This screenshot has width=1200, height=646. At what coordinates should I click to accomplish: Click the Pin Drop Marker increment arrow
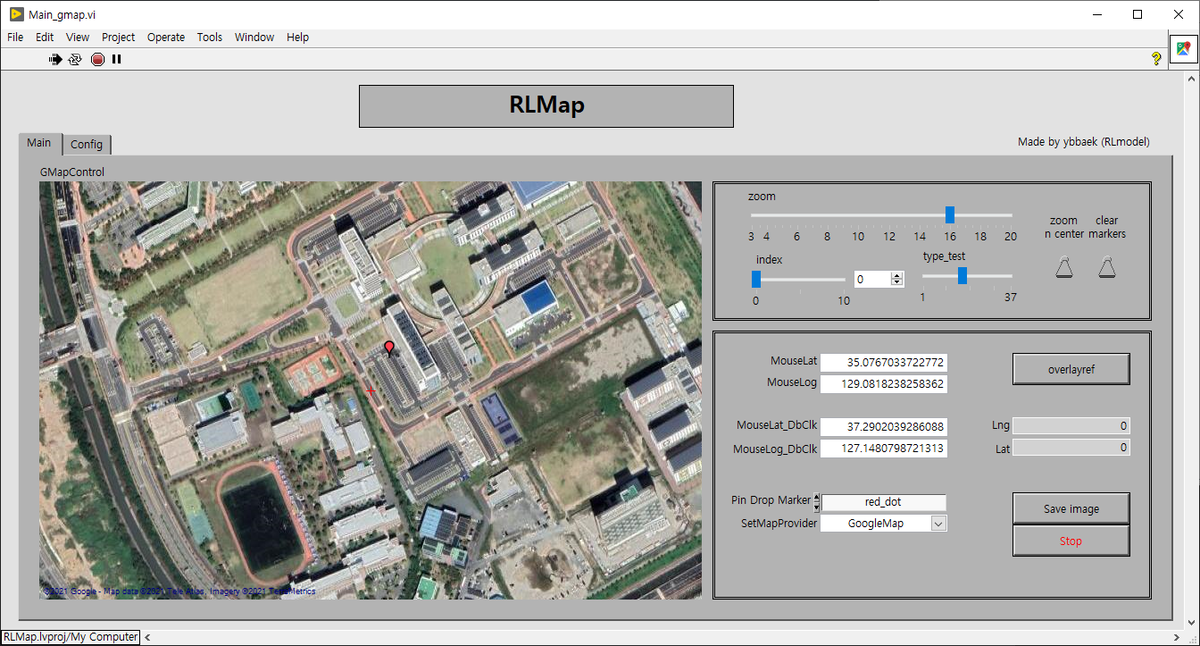816,496
